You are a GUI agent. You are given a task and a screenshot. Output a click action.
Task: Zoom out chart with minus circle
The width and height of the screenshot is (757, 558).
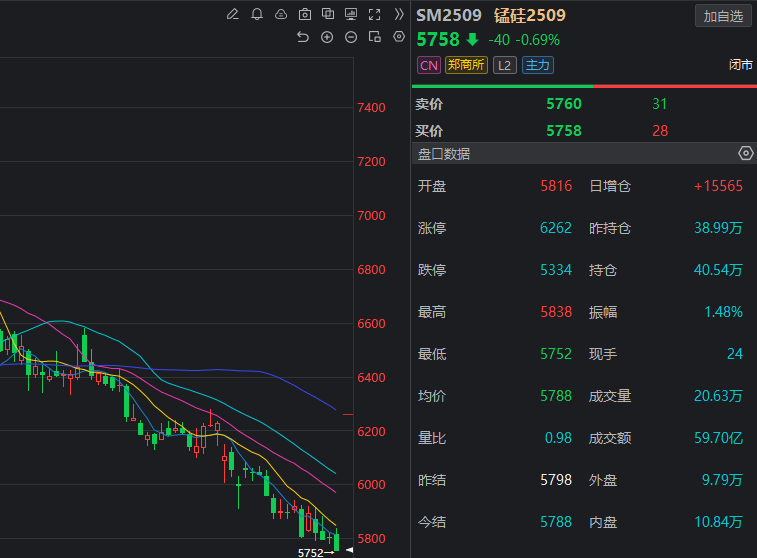[351, 37]
